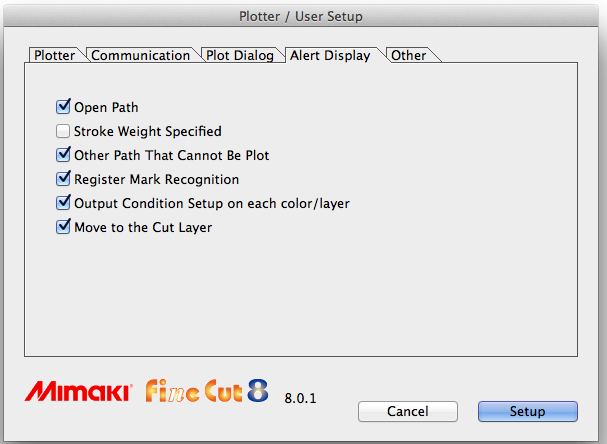
Task: Click the 'Register Mark Recognition' label text
Action: pos(156,179)
